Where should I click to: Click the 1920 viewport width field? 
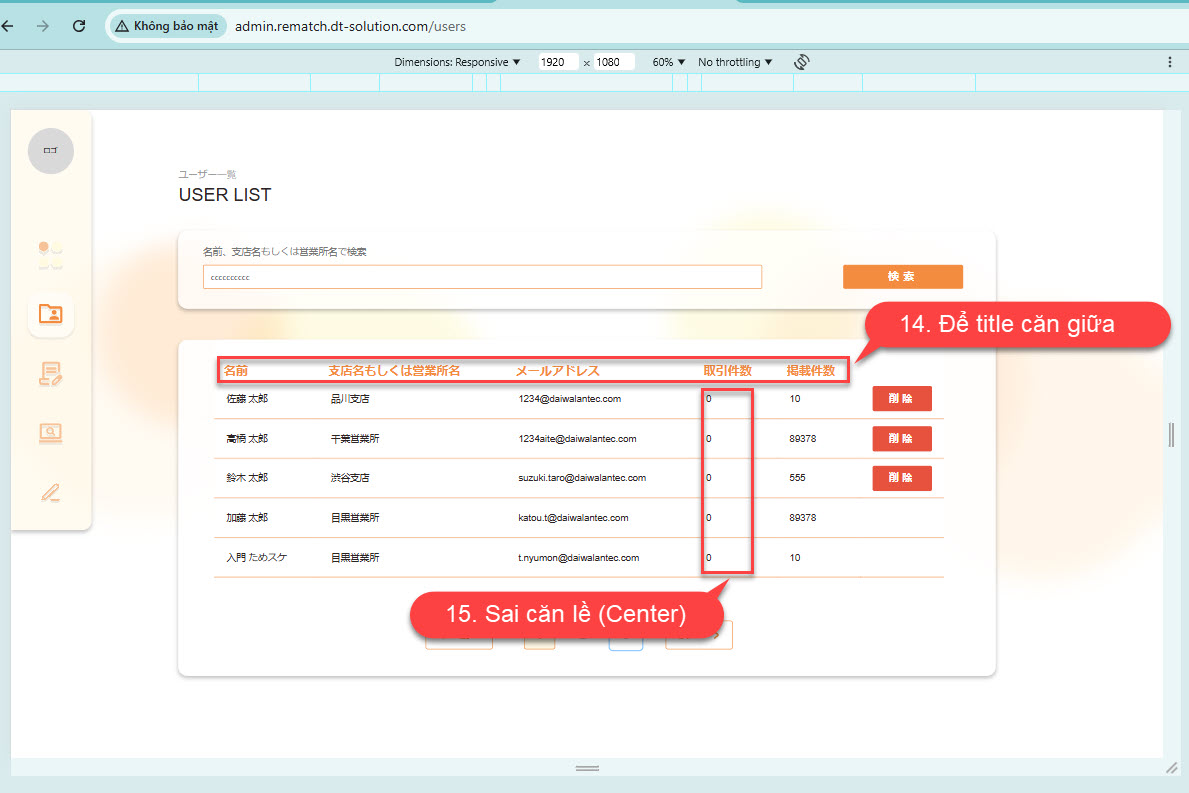coord(556,62)
